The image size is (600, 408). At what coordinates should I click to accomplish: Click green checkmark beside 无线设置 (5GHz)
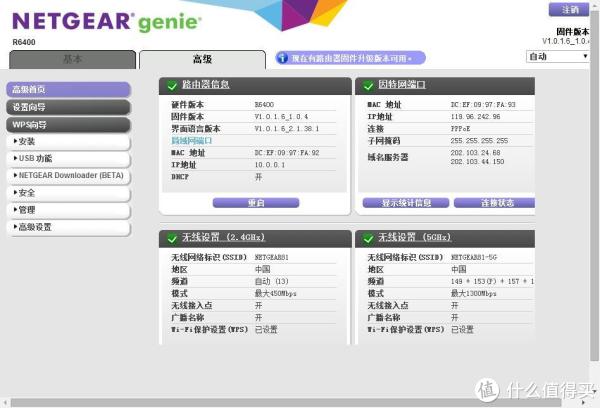[x=368, y=238]
